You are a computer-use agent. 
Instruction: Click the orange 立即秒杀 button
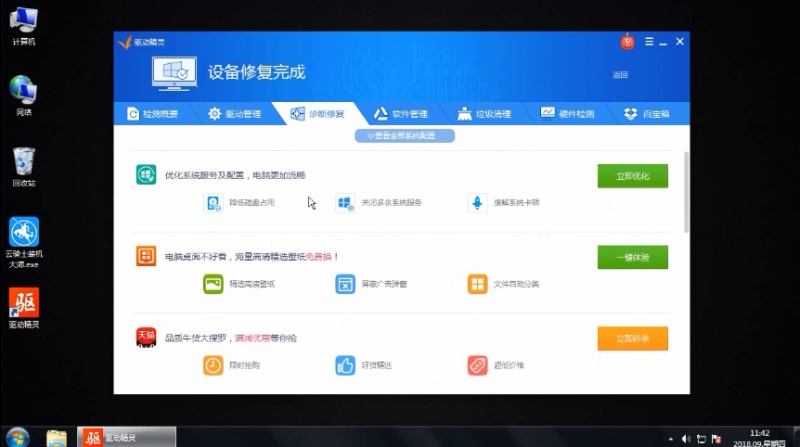coord(633,339)
